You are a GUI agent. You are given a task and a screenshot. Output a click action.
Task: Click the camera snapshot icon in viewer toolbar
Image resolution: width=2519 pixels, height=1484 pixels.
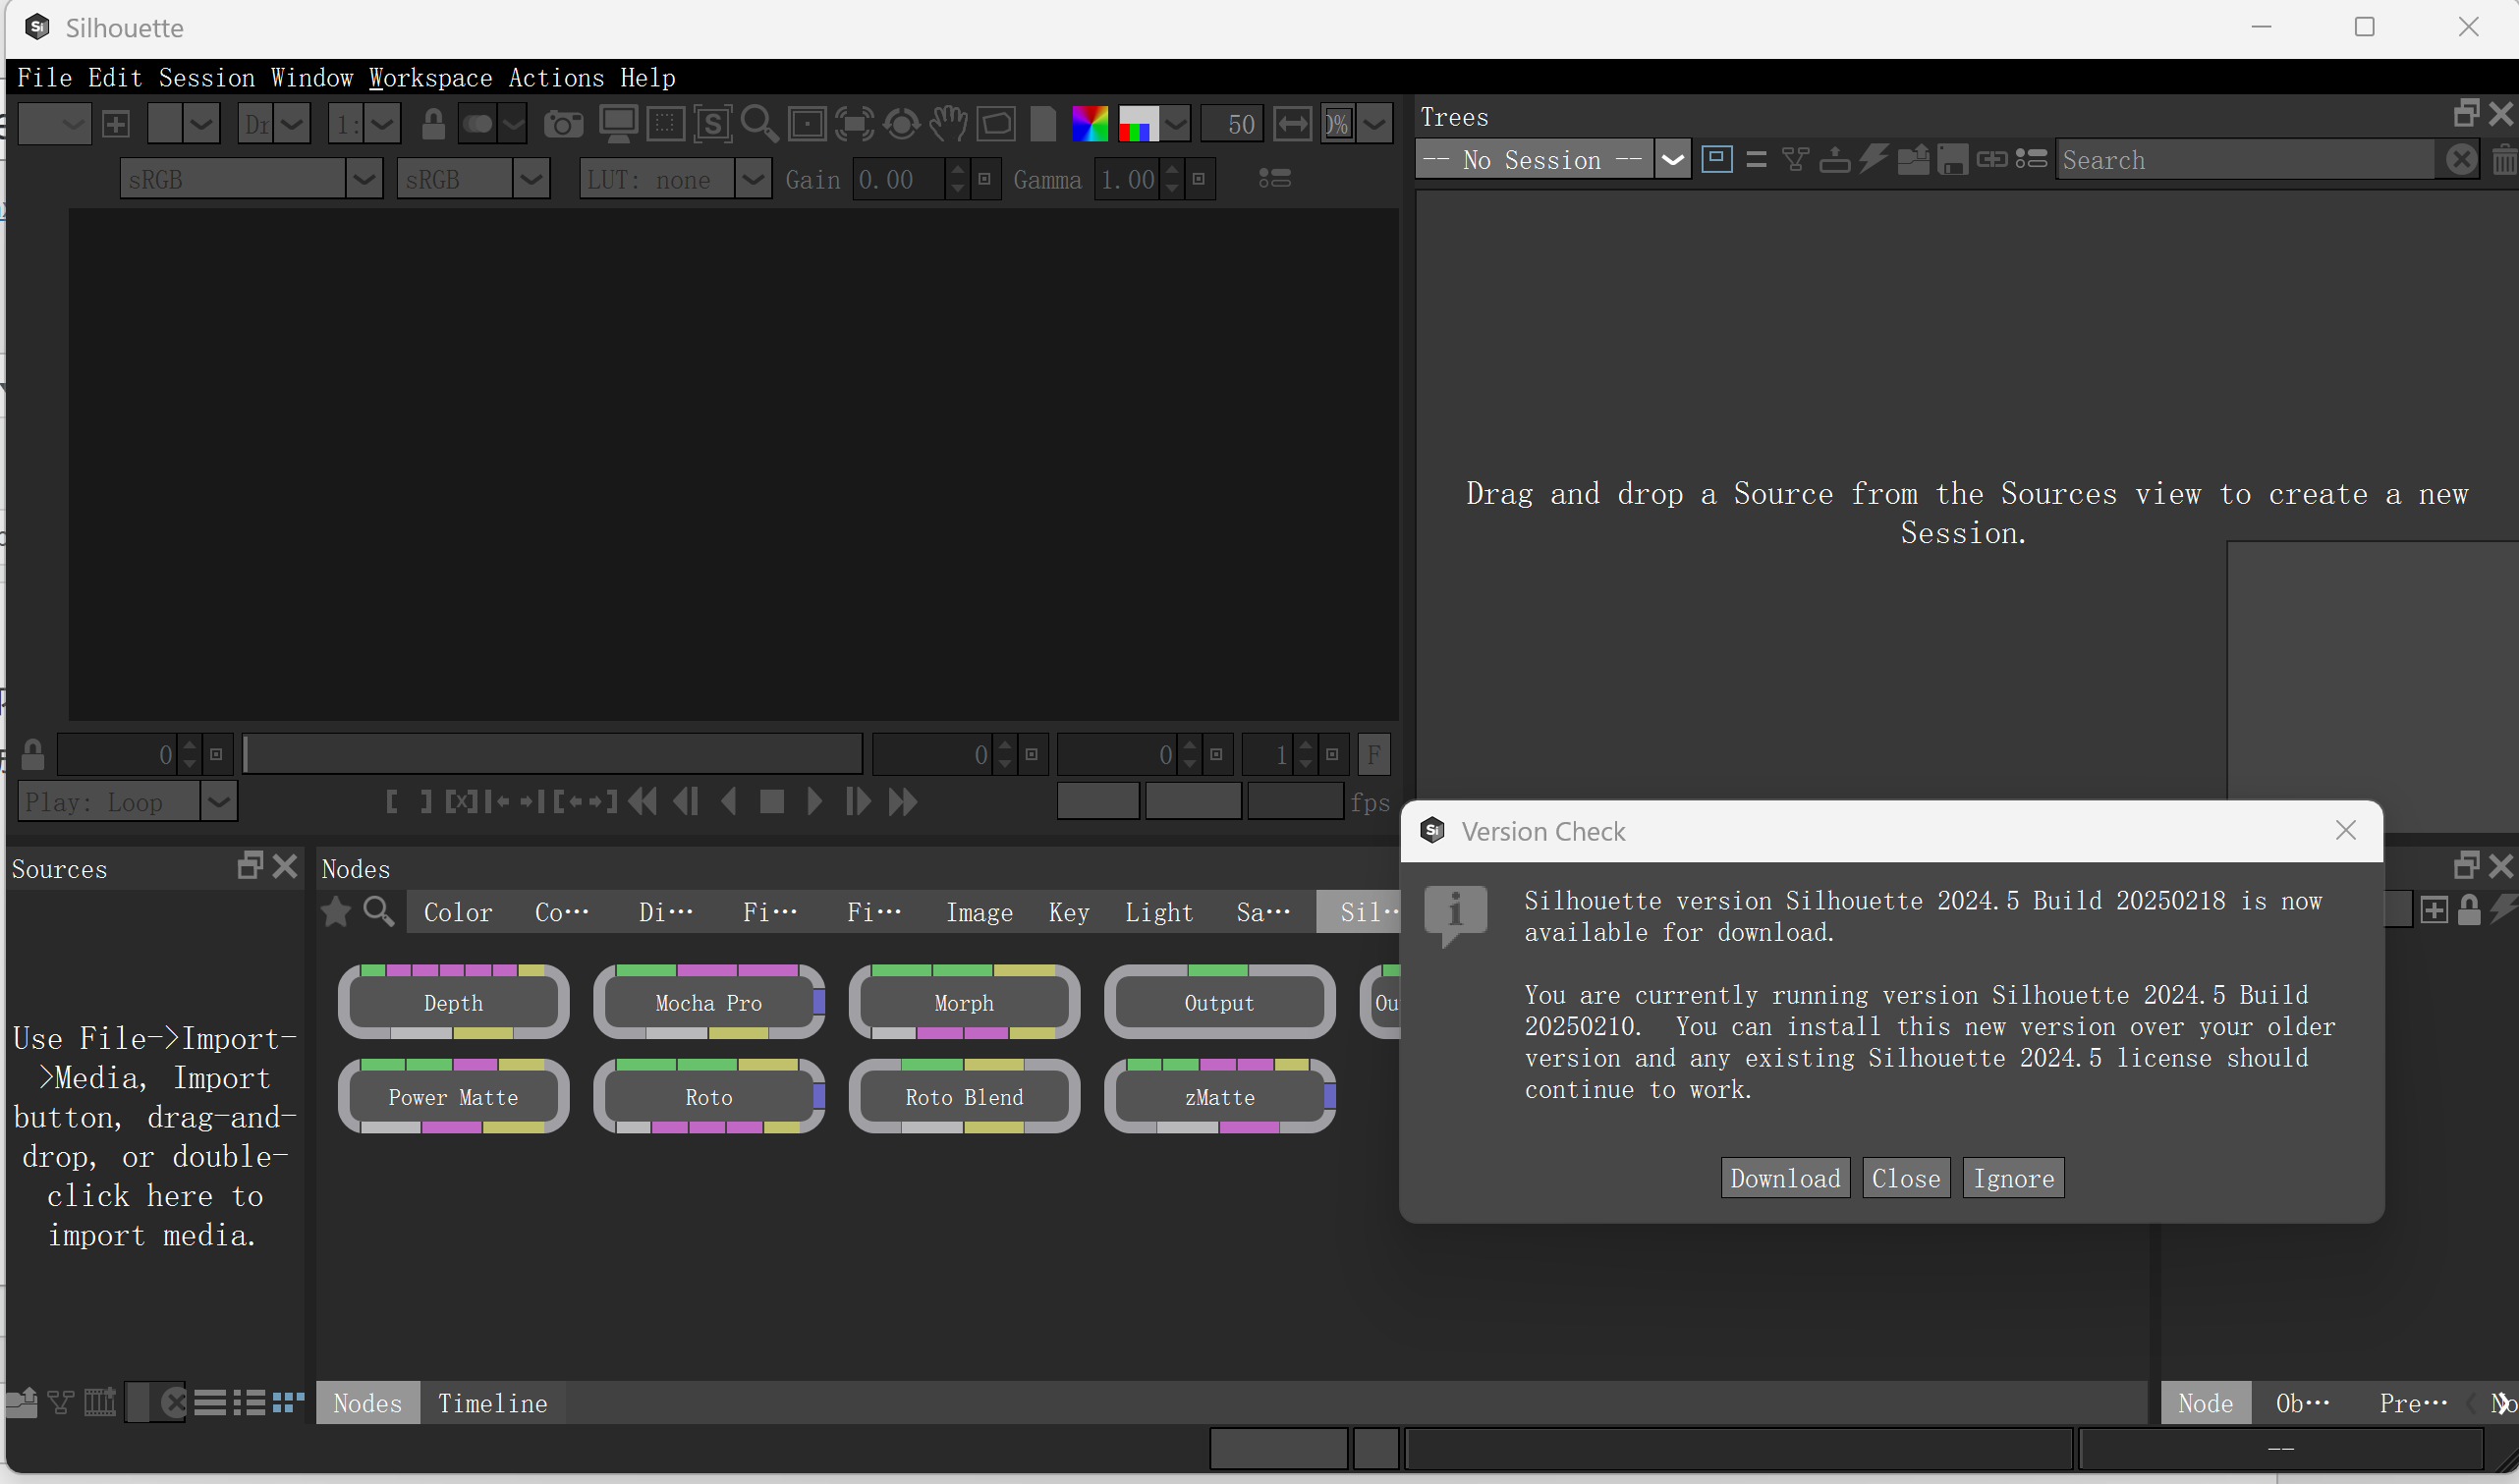click(563, 124)
